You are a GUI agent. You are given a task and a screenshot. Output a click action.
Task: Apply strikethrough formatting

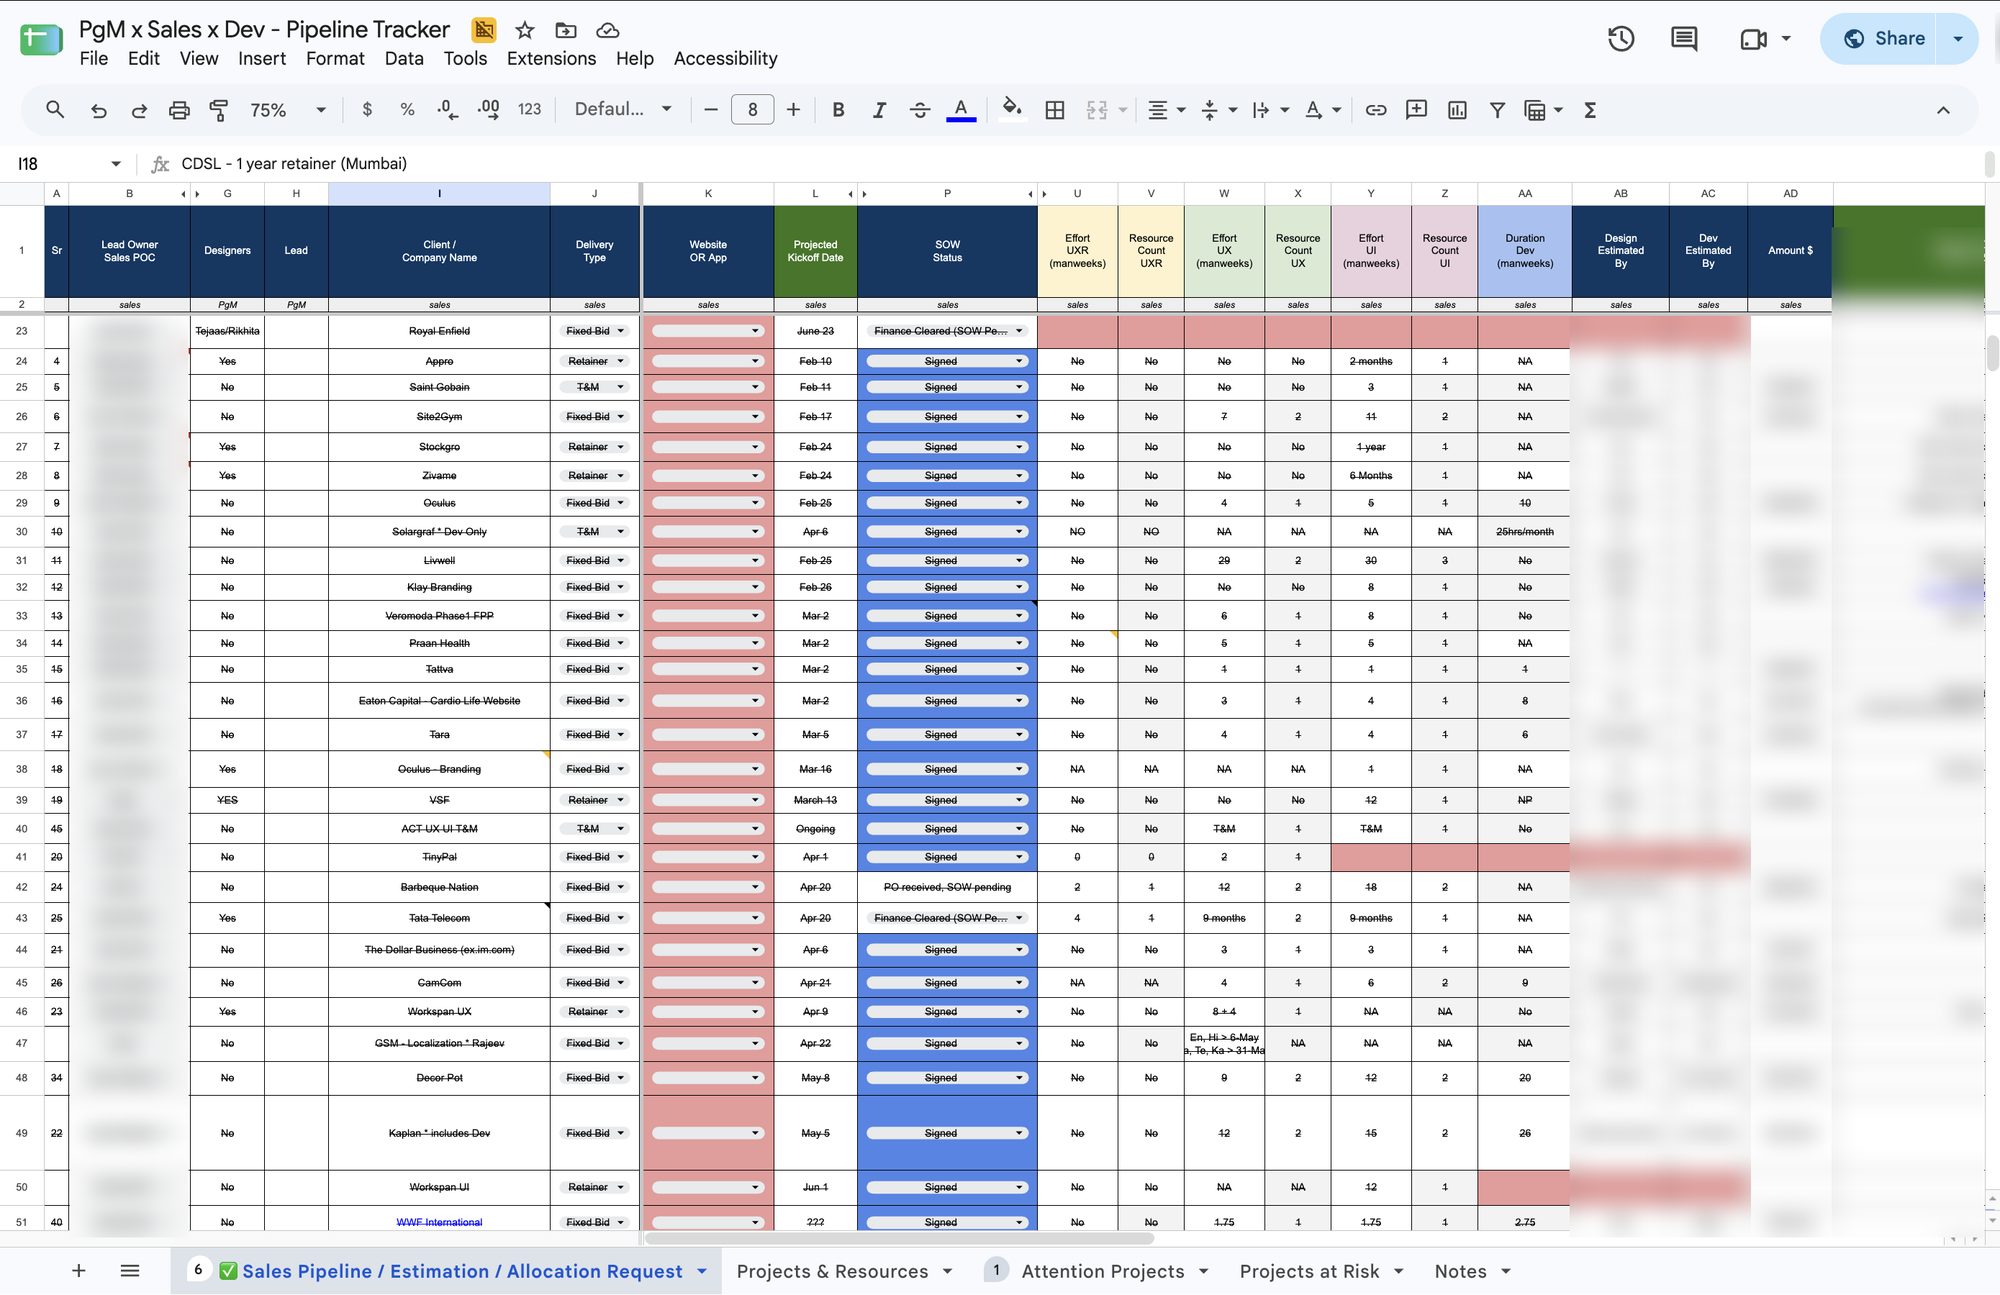click(x=920, y=110)
